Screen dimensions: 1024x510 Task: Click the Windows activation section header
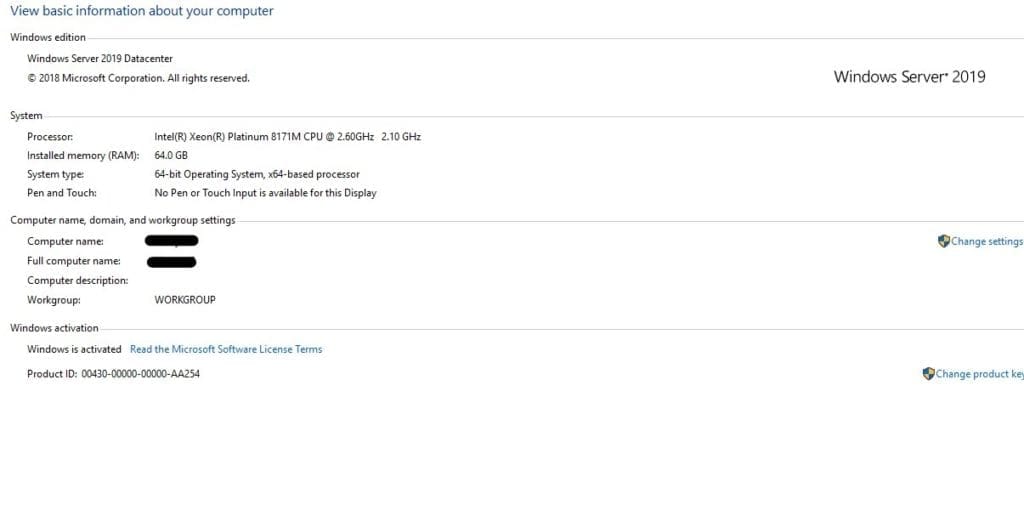54,328
